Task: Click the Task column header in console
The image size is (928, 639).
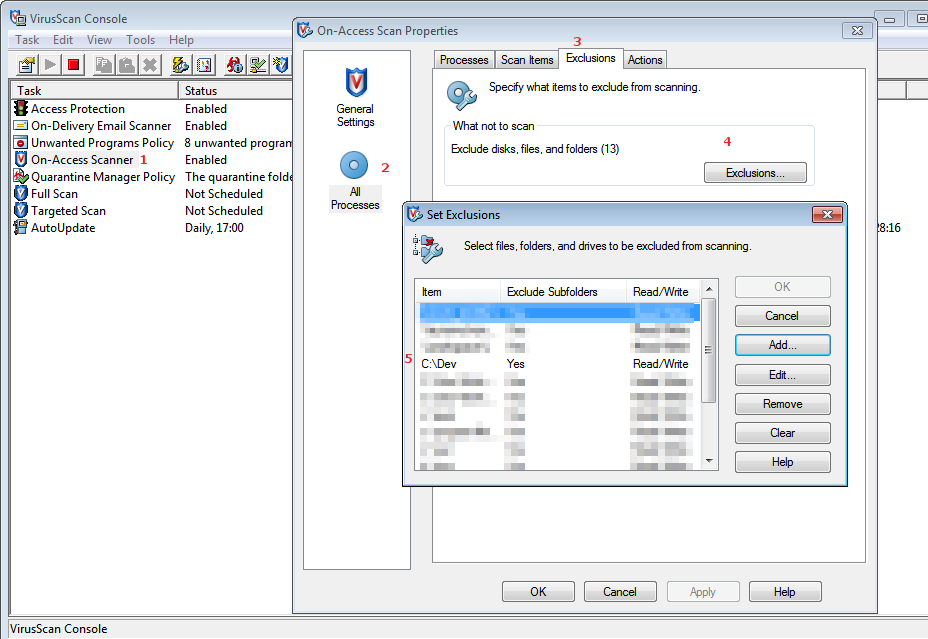Action: [95, 91]
